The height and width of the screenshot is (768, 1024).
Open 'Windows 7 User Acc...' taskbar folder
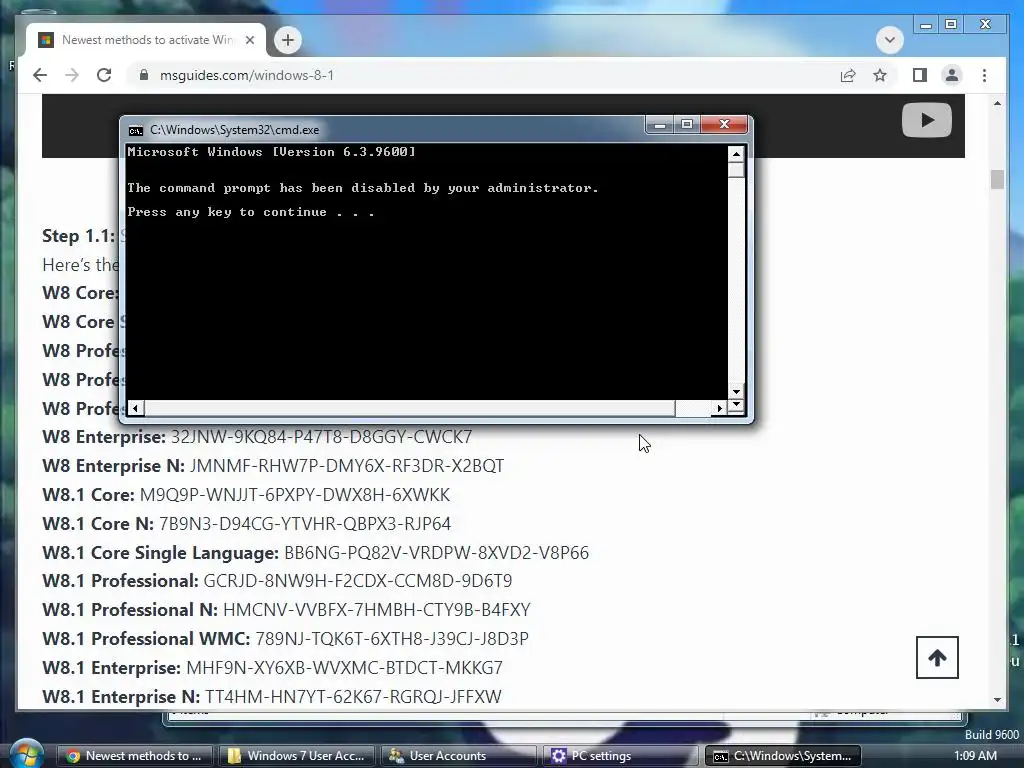tap(296, 756)
